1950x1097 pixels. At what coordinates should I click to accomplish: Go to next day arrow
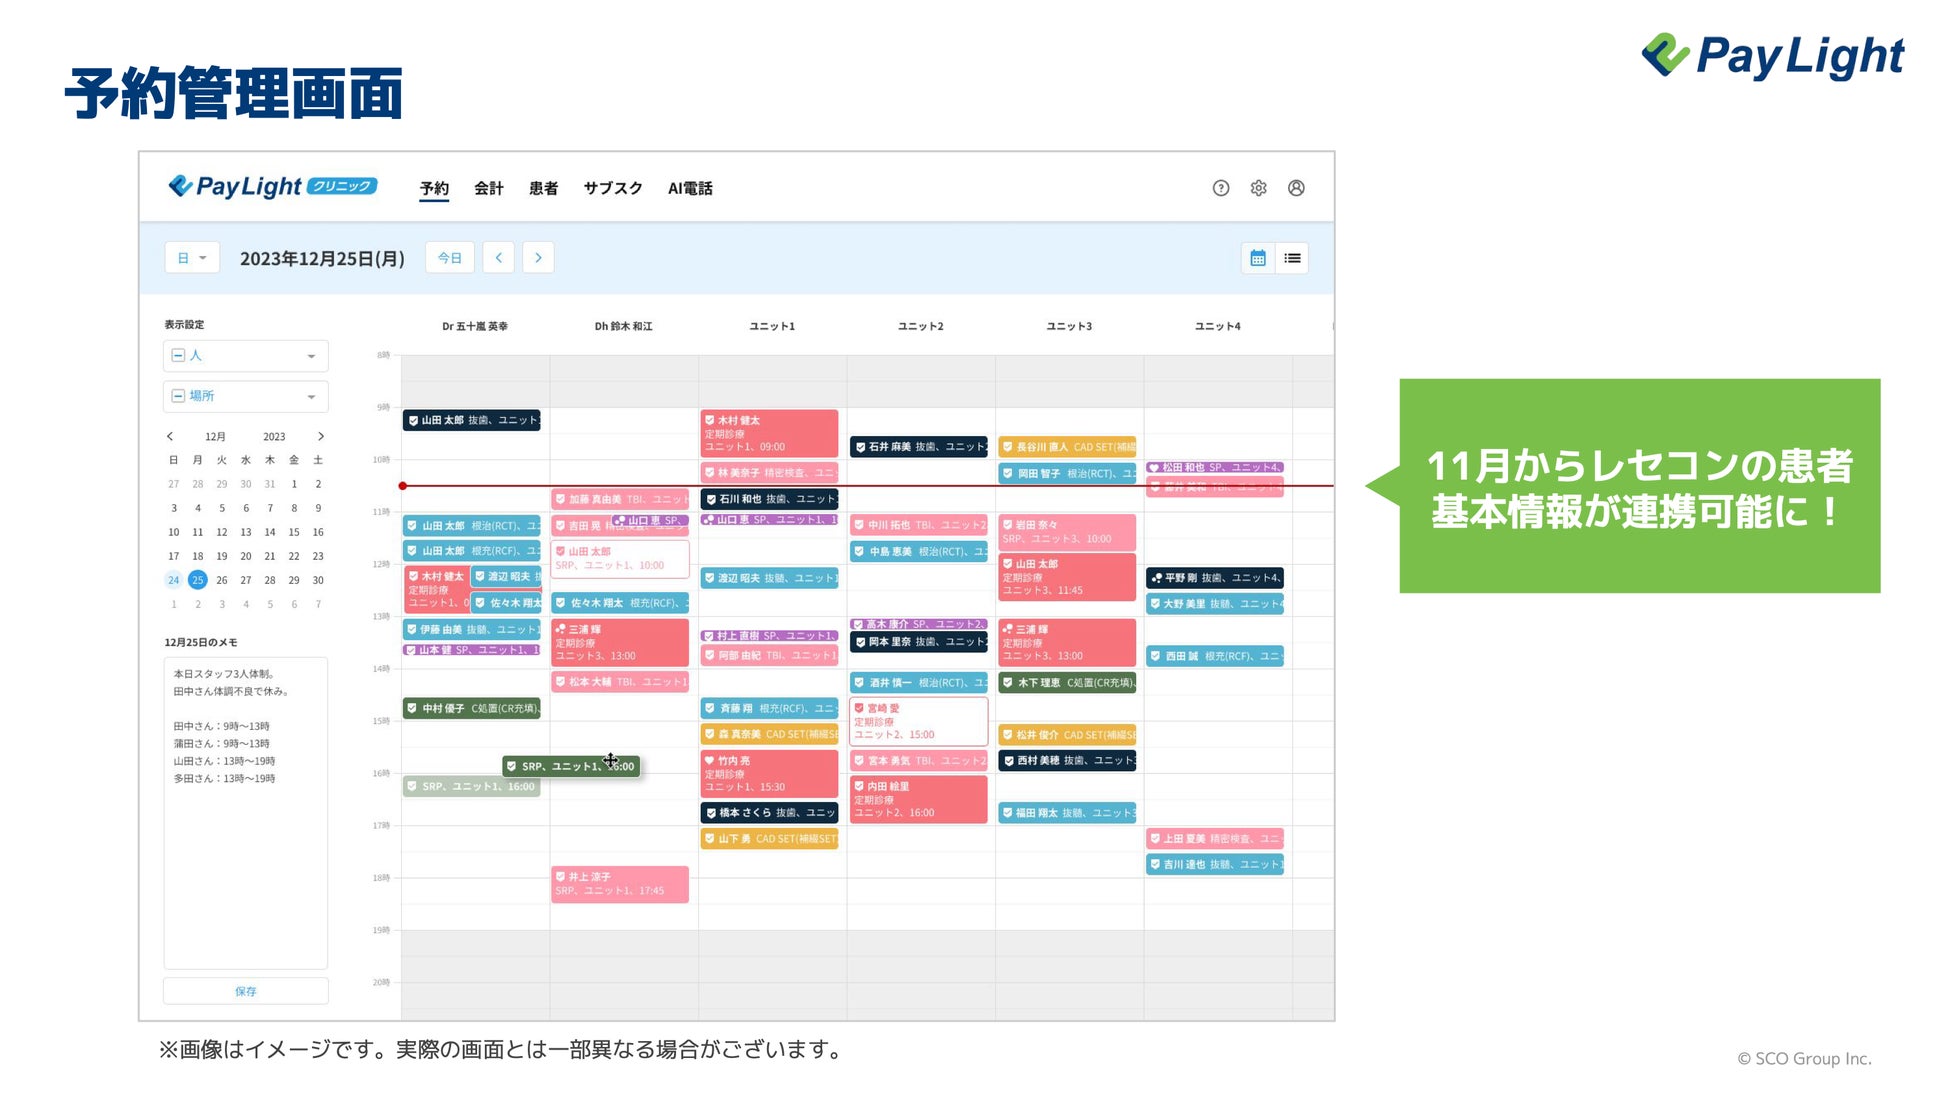[538, 258]
